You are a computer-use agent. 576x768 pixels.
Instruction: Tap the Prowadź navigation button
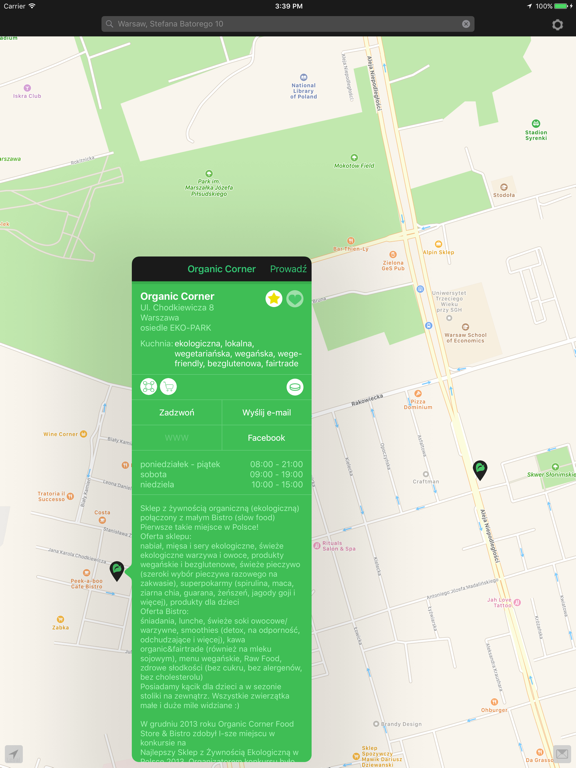click(x=288, y=269)
